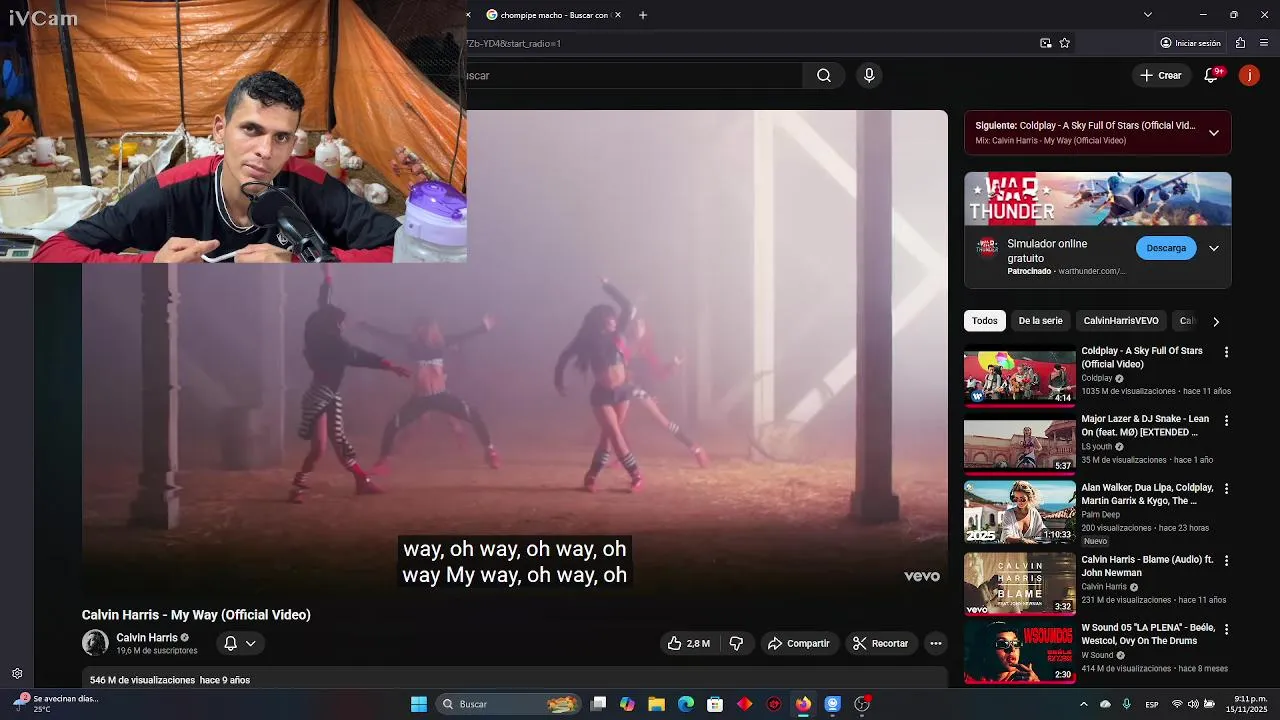Open more actions ellipsis under the video

tap(936, 643)
